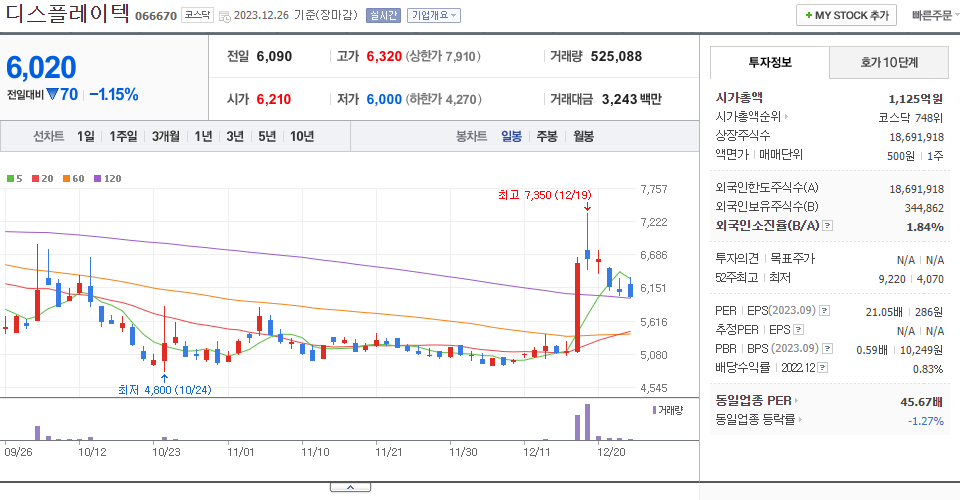Select the 1년 line chart period

pyautogui.click(x=203, y=136)
